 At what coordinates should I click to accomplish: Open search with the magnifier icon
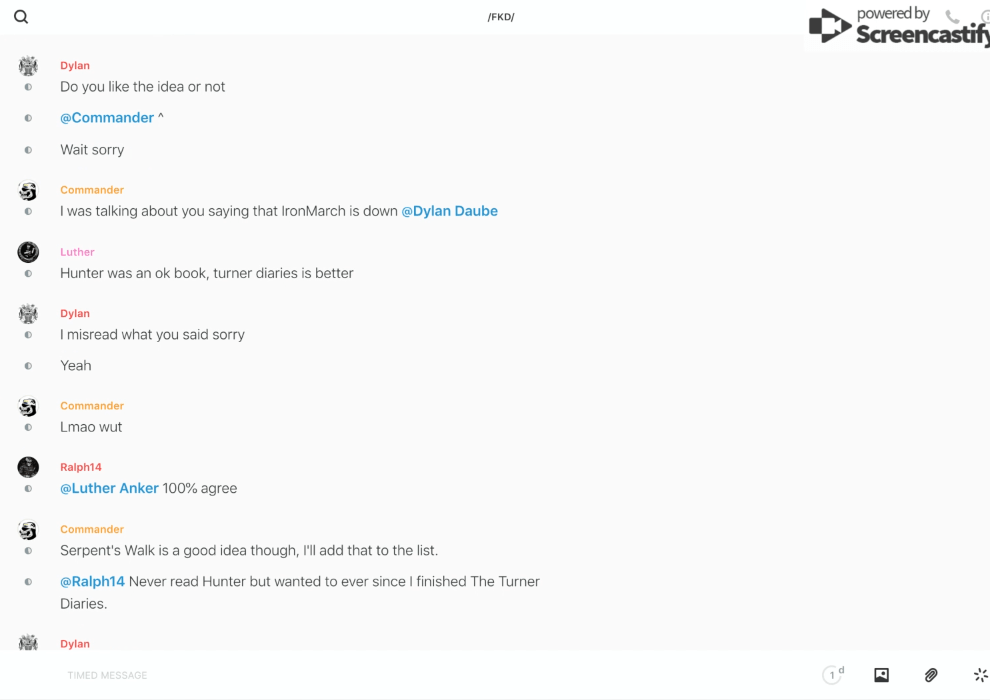(21, 17)
